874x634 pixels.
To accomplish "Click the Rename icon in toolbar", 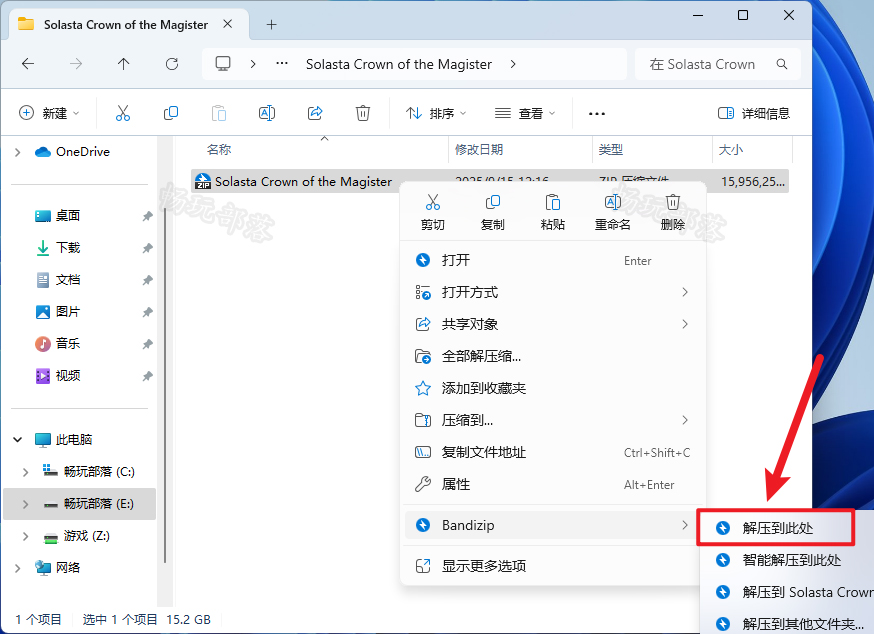I will coord(267,113).
